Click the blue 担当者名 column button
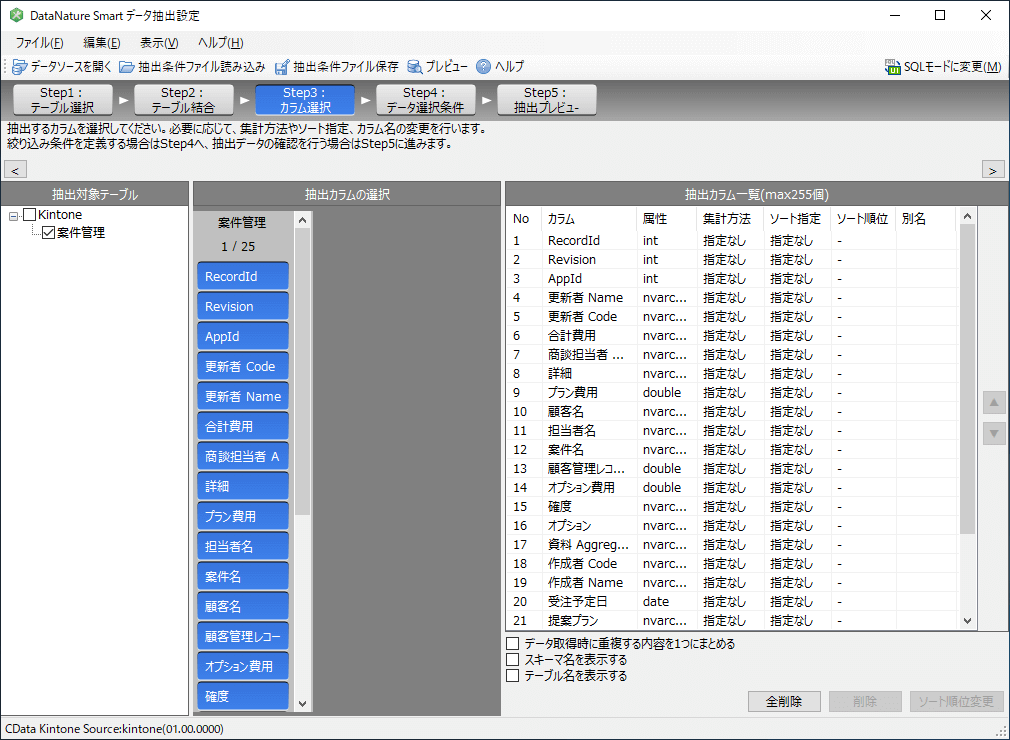The height and width of the screenshot is (740, 1010). pos(243,546)
